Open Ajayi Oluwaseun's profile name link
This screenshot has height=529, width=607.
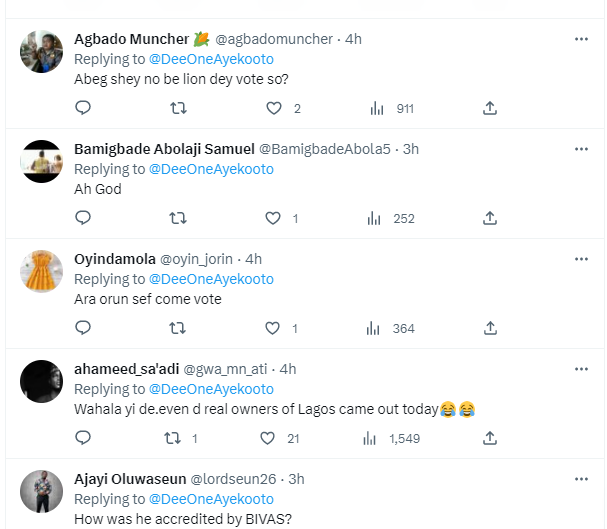click(130, 479)
